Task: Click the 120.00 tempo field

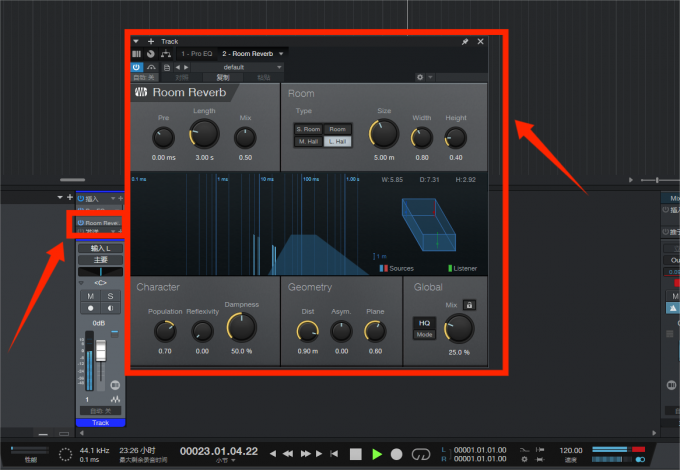Action: pyautogui.click(x=571, y=450)
